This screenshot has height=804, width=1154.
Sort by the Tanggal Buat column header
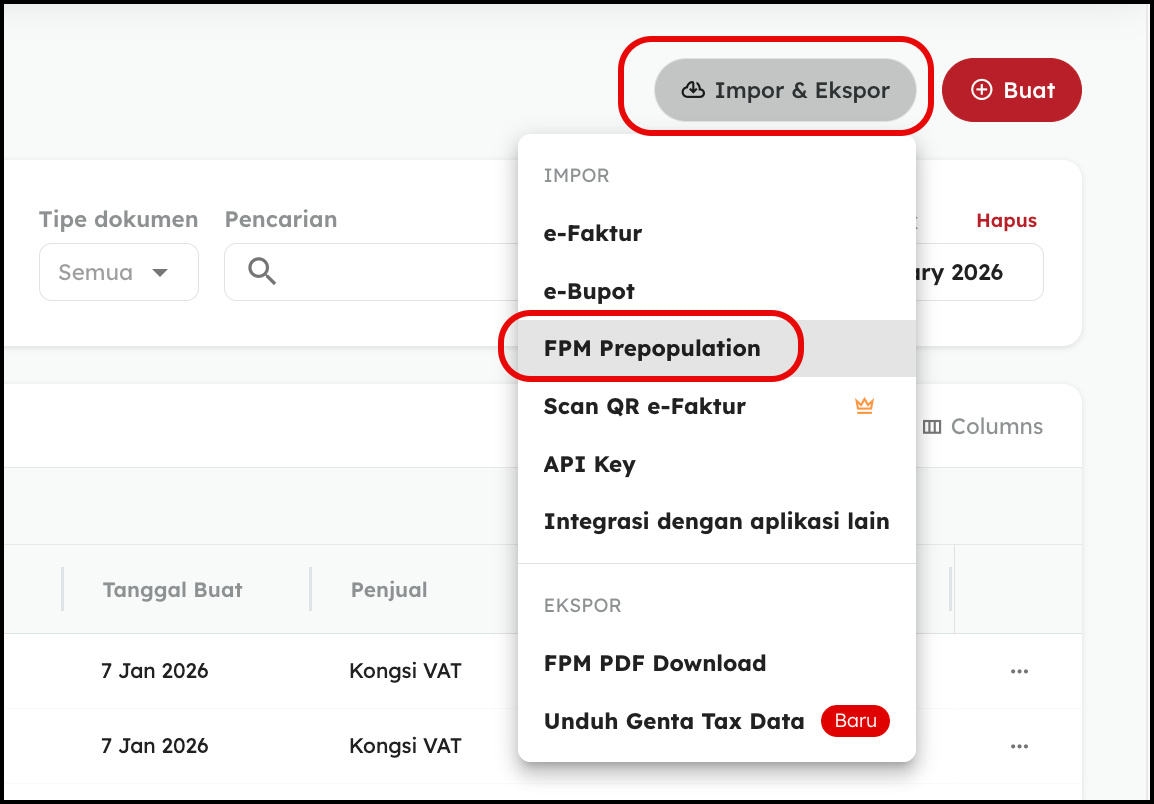[173, 590]
